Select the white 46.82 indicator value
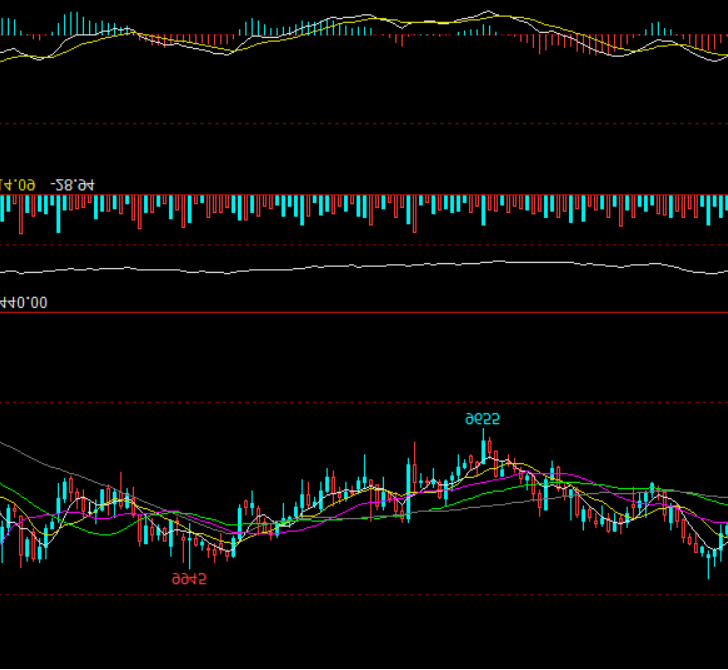Image resolution: width=728 pixels, height=670 pixels. click(x=74, y=185)
